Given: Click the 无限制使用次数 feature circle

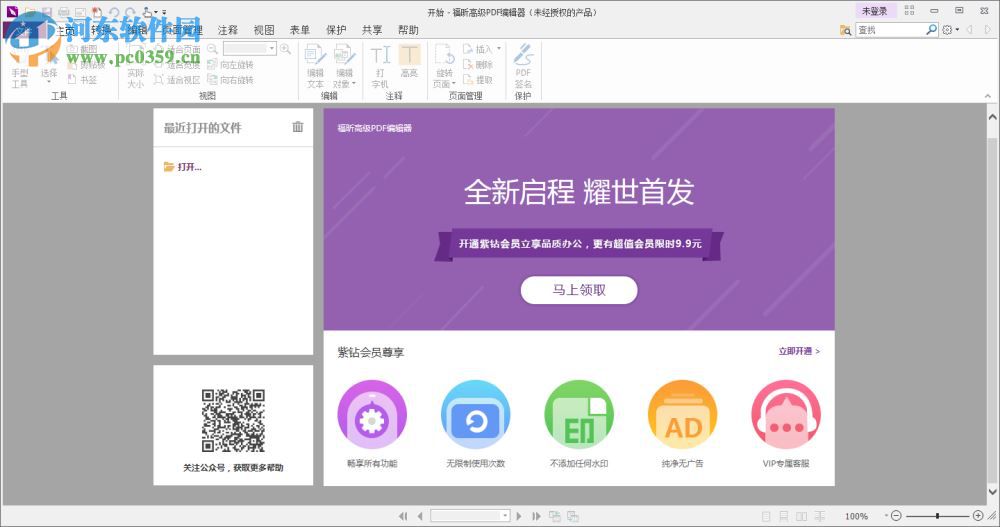Looking at the screenshot, I should point(475,415).
